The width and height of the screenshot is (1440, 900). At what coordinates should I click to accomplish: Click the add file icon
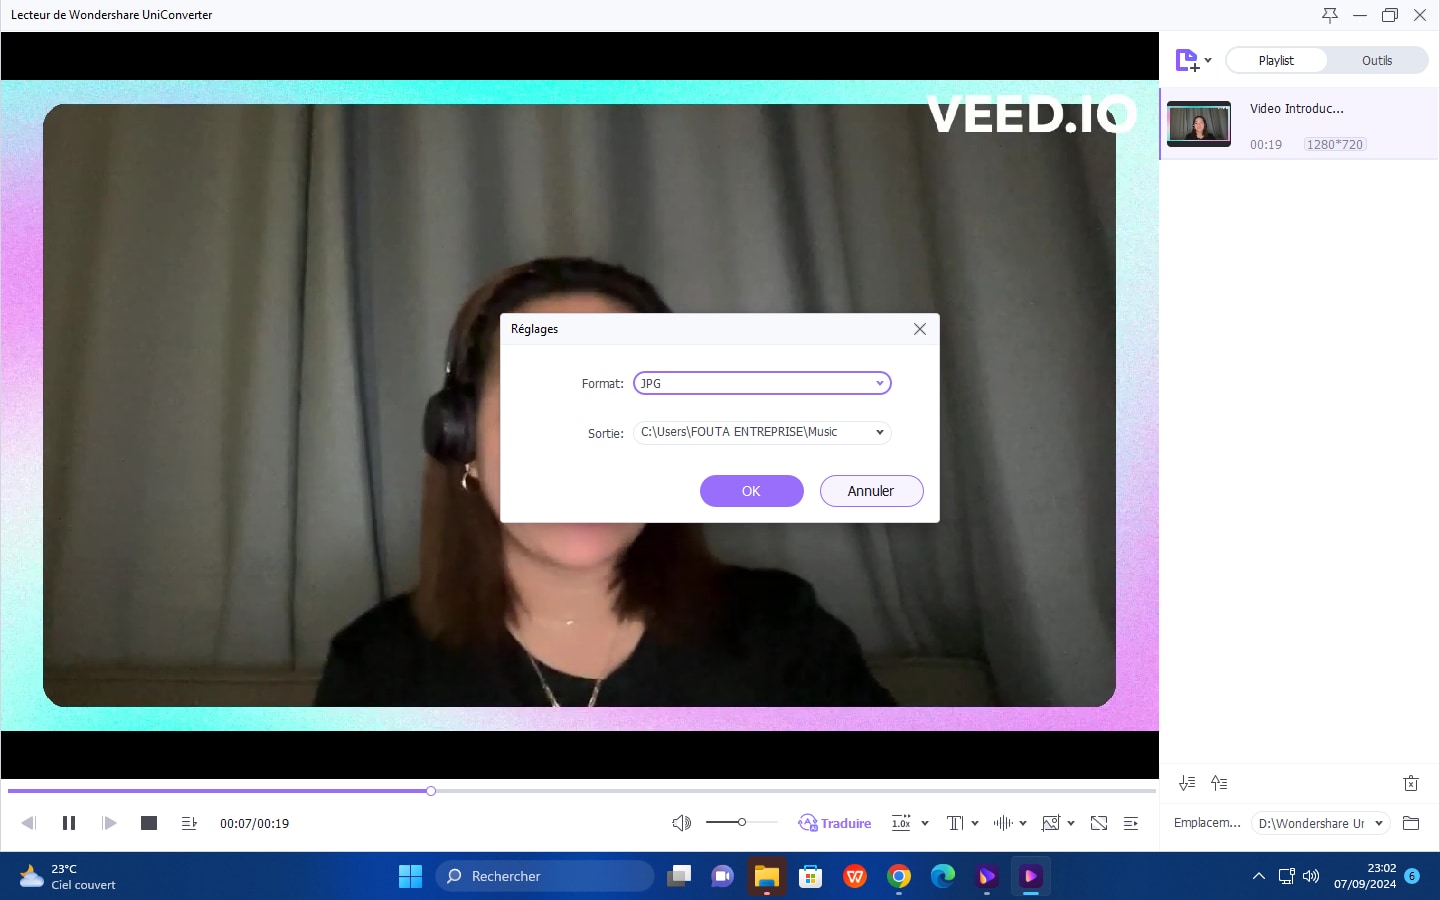[x=1187, y=61]
